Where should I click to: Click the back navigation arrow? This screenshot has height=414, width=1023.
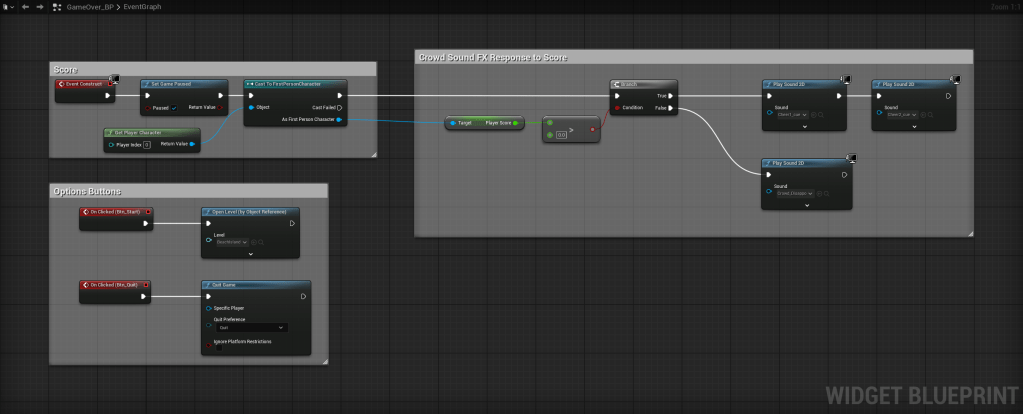pyautogui.click(x=25, y=6)
